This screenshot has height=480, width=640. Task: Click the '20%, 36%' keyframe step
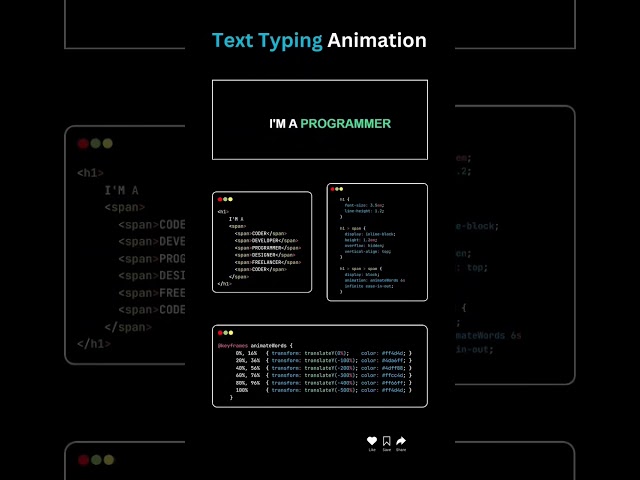[x=248, y=360]
